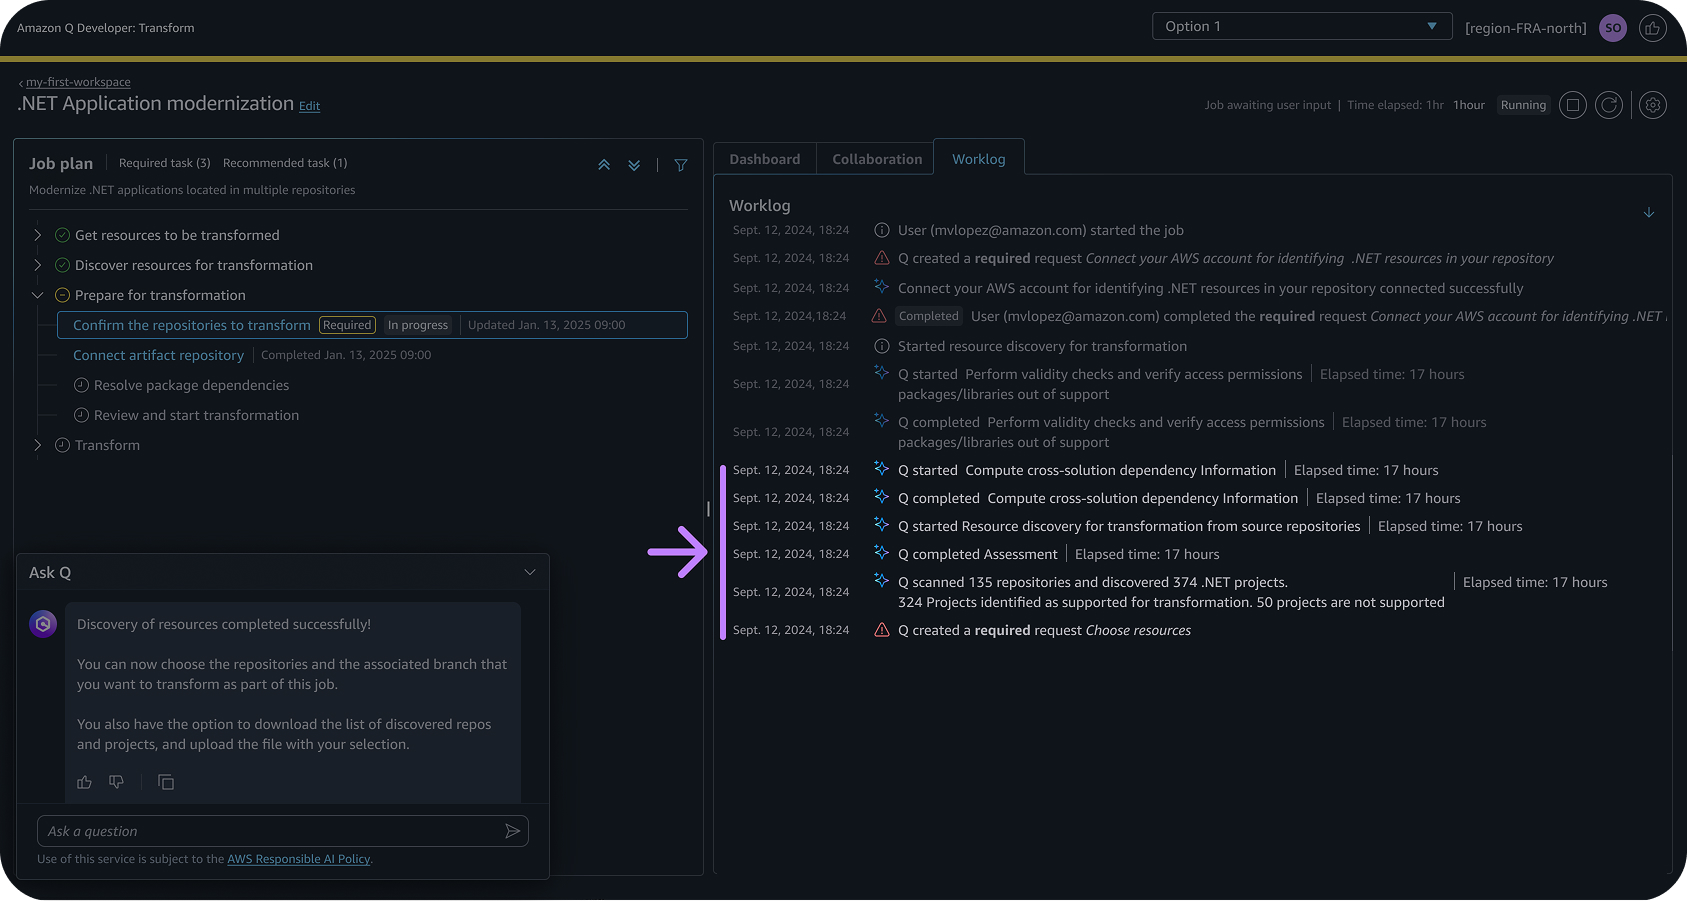The image size is (1687, 901).
Task: Click 'Q created a required request Choose resources' entry
Action: point(1044,630)
